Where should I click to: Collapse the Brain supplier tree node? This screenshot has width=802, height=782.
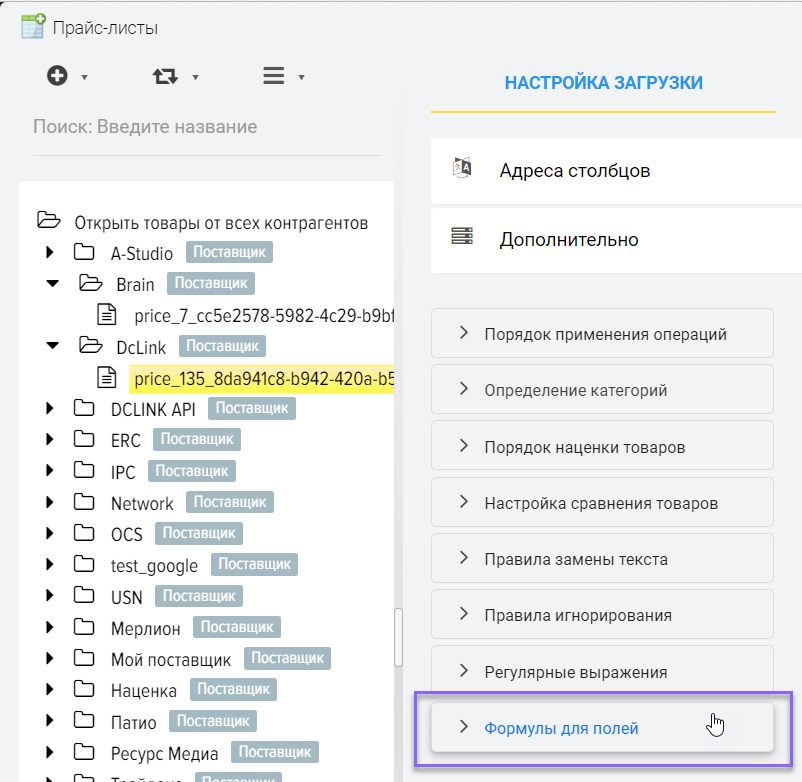coord(52,284)
